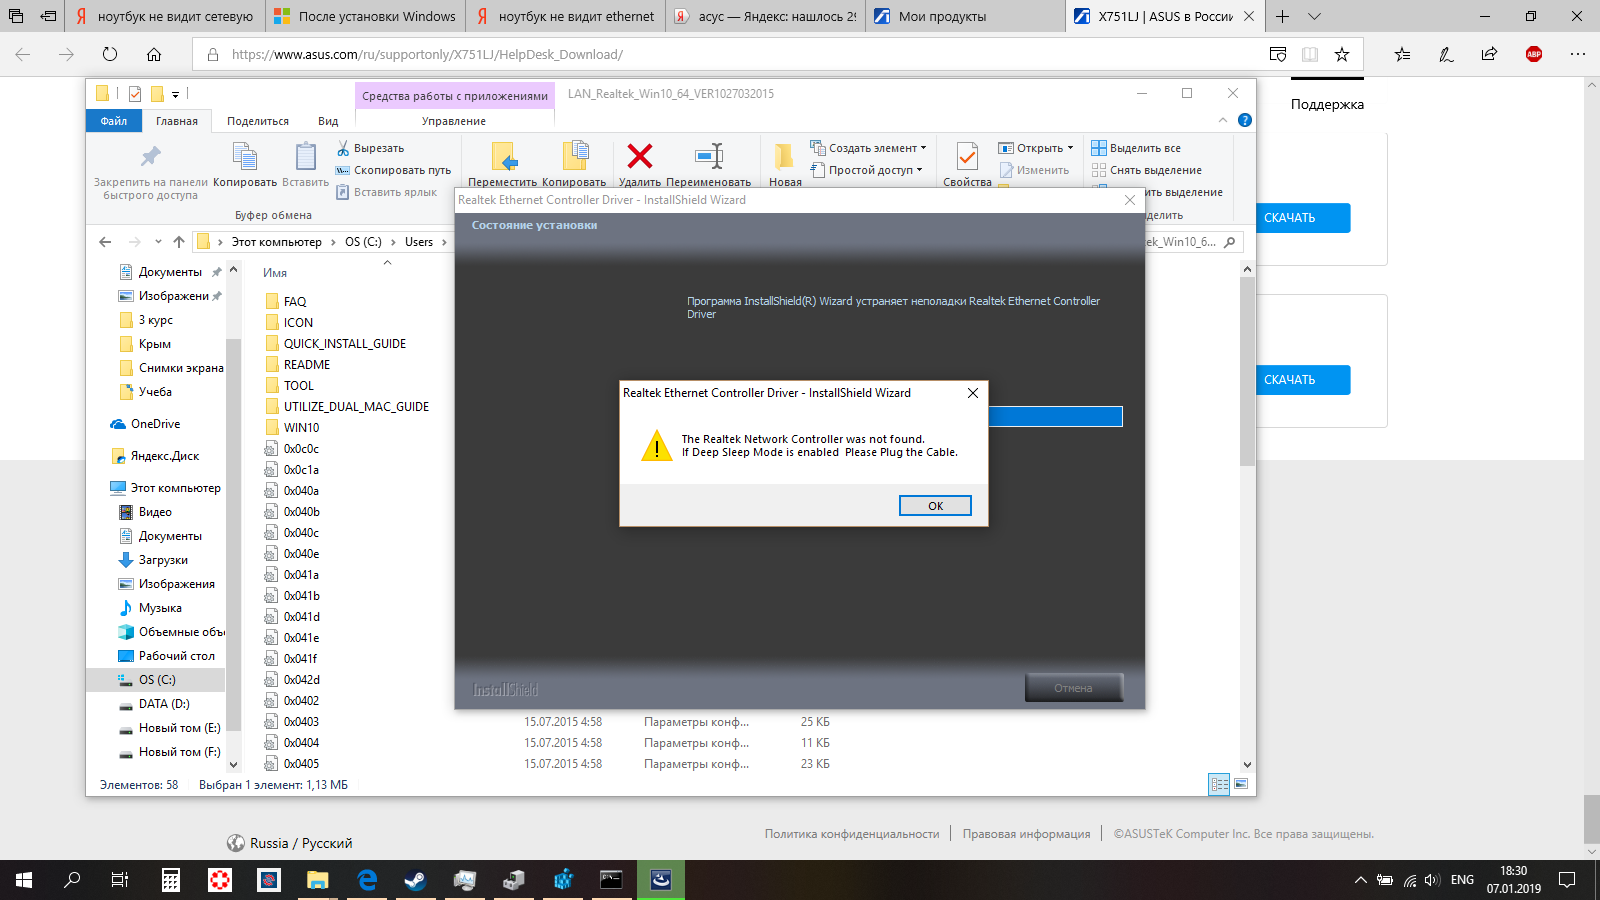Select Вырезать scissors command

[370, 148]
